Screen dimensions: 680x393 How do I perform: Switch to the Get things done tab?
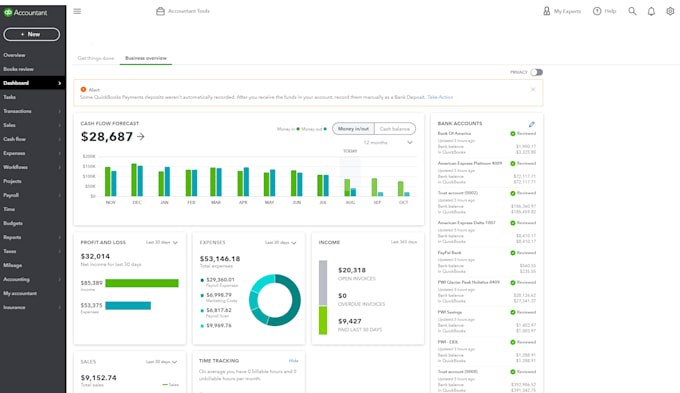[x=96, y=58]
